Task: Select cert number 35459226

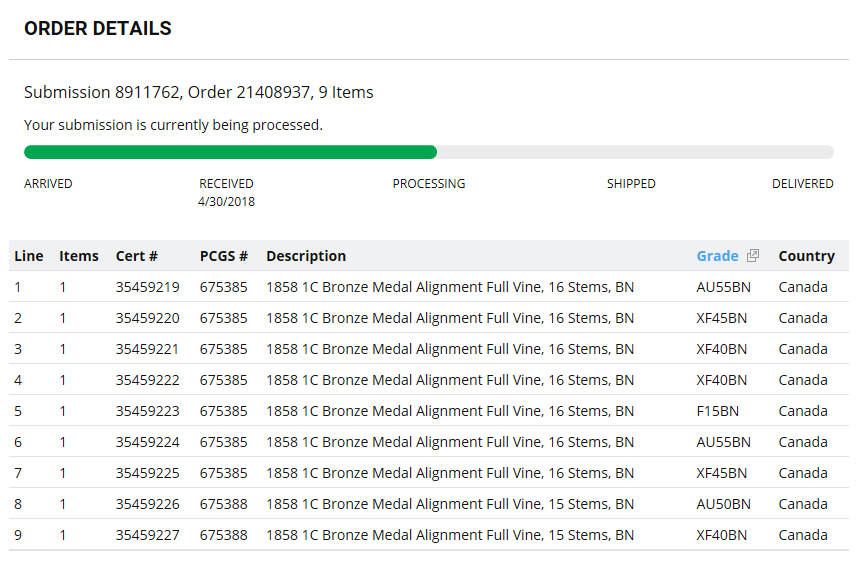Action: [x=147, y=504]
